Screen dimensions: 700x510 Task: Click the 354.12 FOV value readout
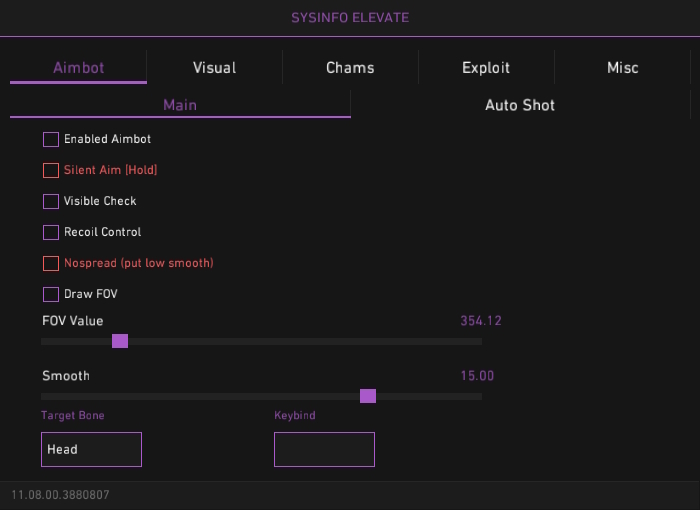pyautogui.click(x=480, y=321)
